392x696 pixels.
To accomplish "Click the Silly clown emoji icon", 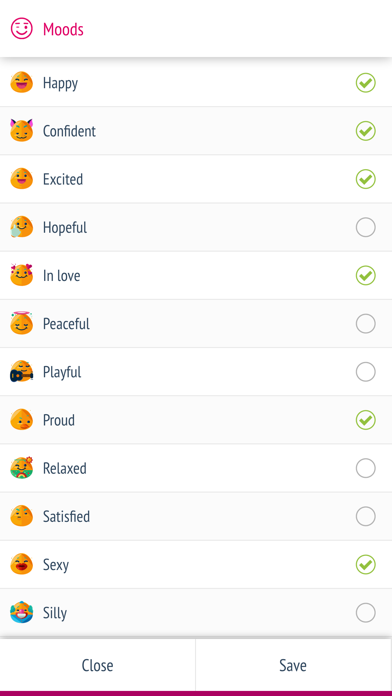I will click(x=21, y=613).
